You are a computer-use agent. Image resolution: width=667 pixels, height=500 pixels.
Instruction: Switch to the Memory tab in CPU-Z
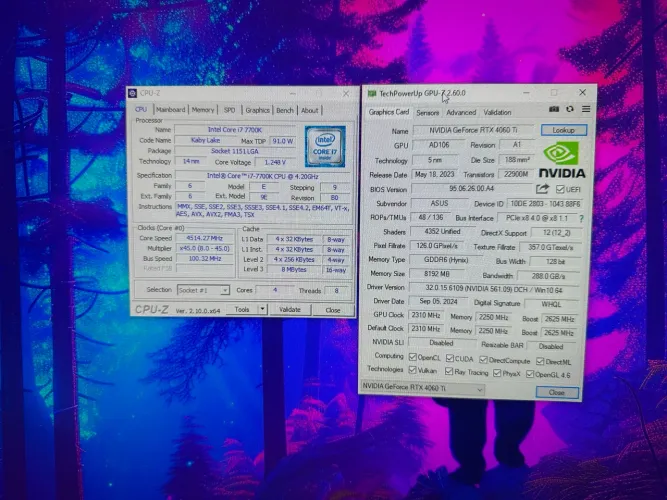(203, 110)
